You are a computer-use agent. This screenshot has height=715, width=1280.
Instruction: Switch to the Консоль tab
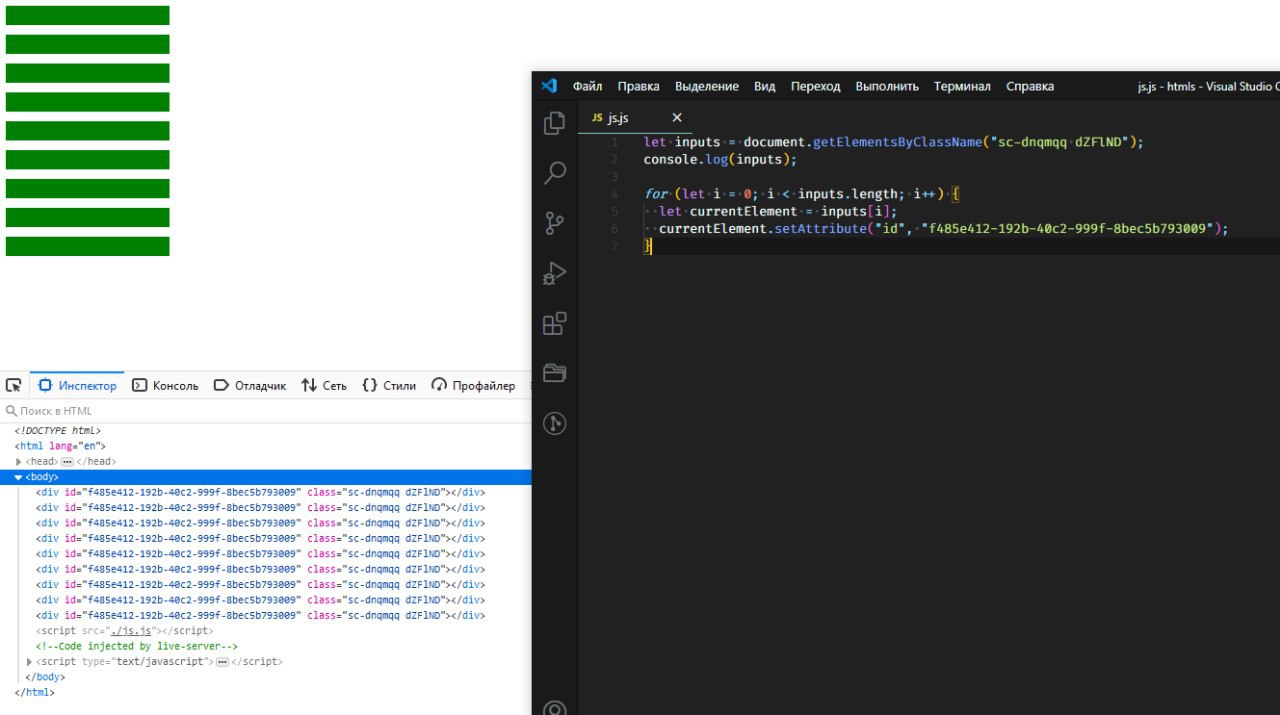tap(166, 385)
